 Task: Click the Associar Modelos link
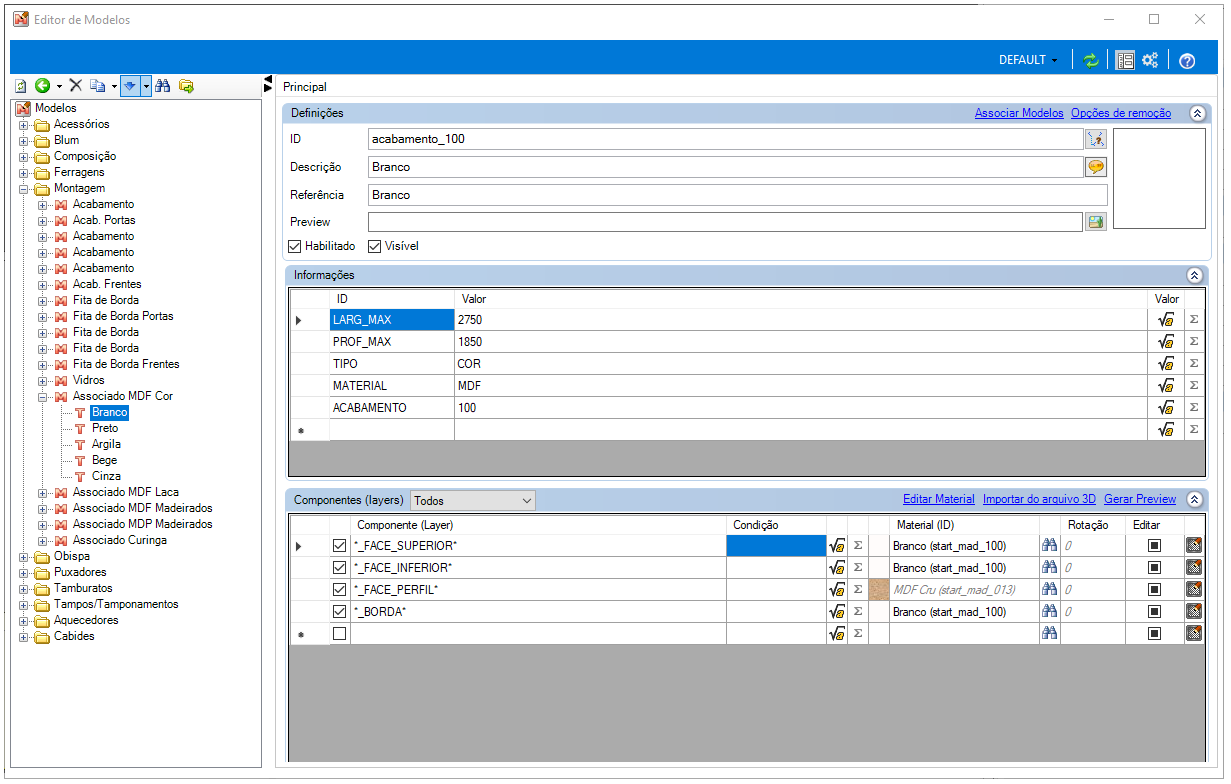[x=1019, y=113]
